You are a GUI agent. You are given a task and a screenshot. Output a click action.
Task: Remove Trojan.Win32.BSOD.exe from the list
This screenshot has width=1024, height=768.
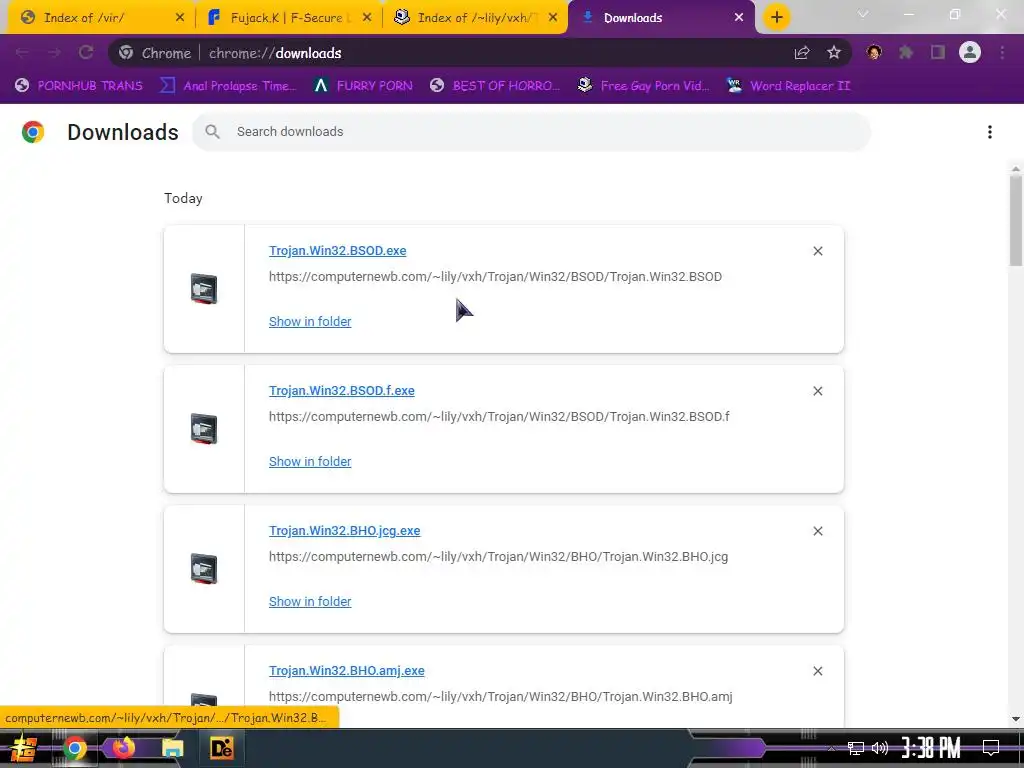(x=818, y=251)
